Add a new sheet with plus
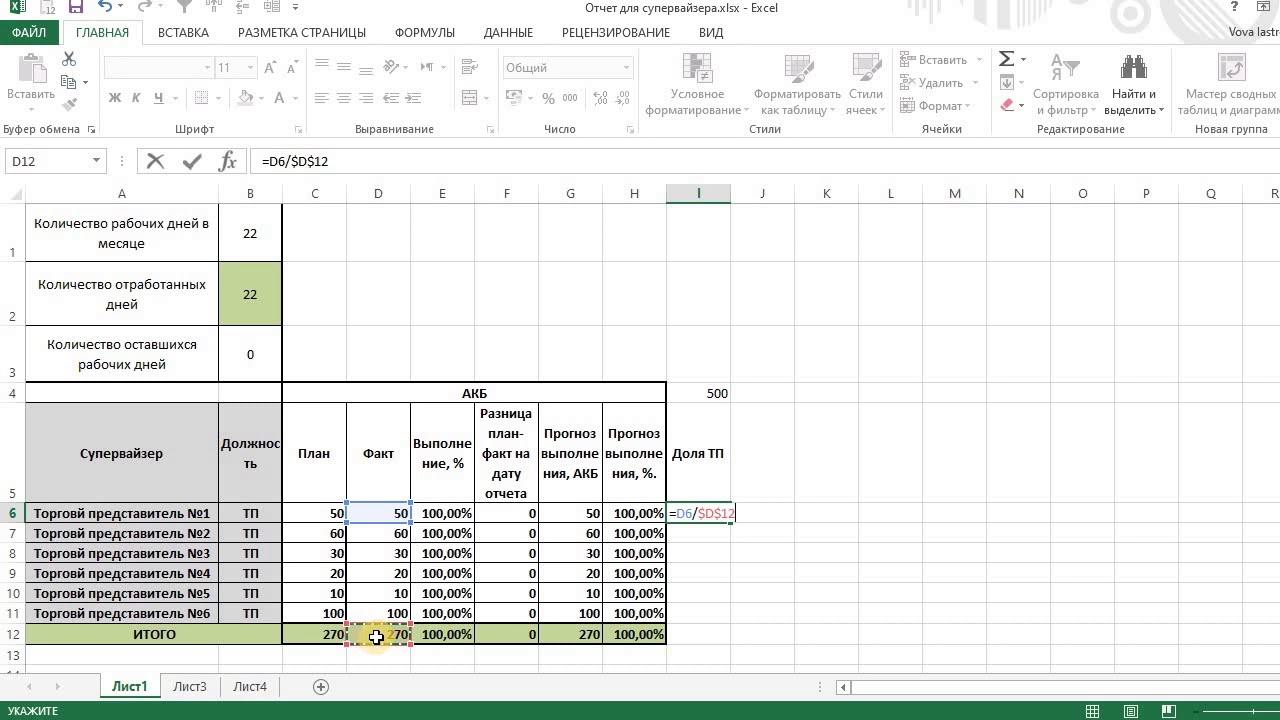The height and width of the screenshot is (720, 1280). (x=321, y=687)
